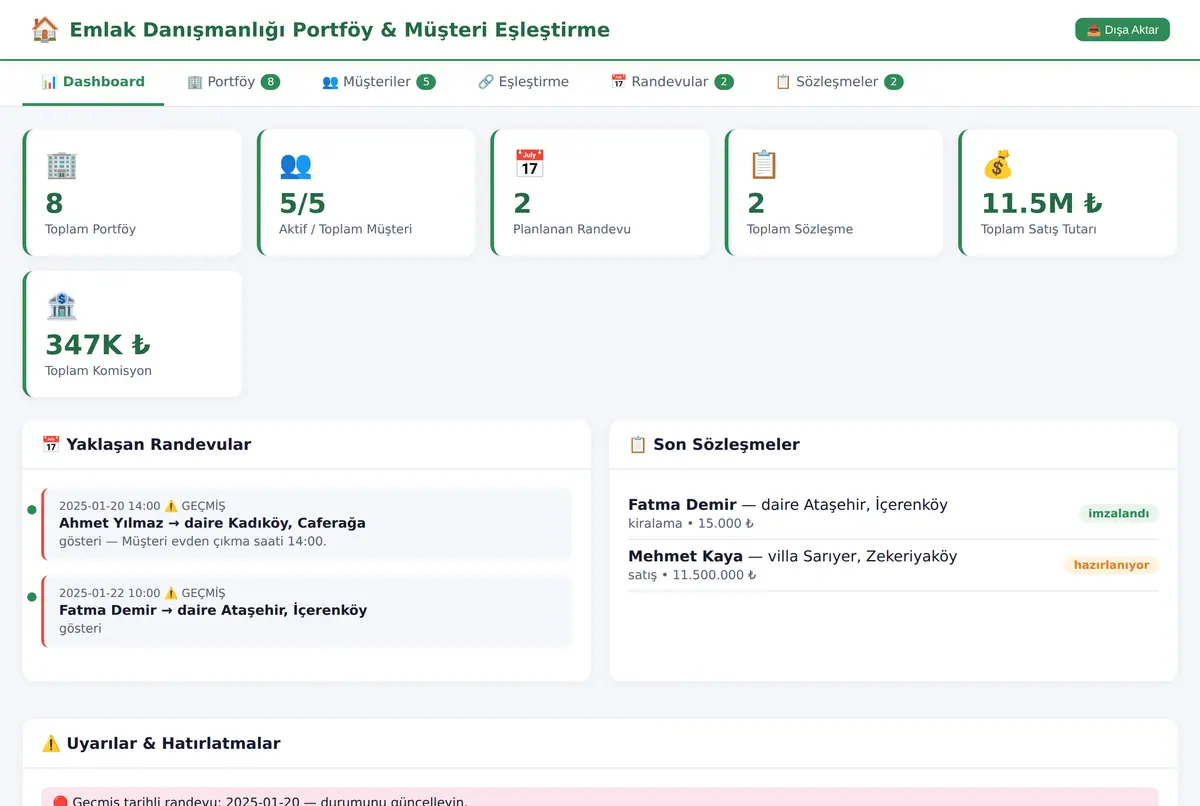The image size is (1200, 806).
Task: Click the warning icon on 2025-01-20 appointment
Action: coord(171,506)
